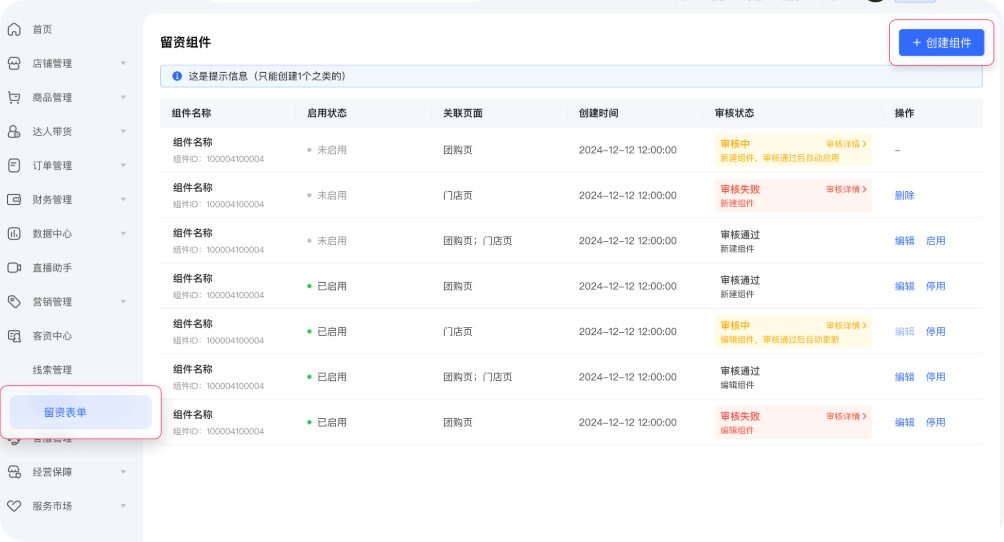Open the 客资中心 menu label
The width and height of the screenshot is (1004, 542).
[53, 336]
